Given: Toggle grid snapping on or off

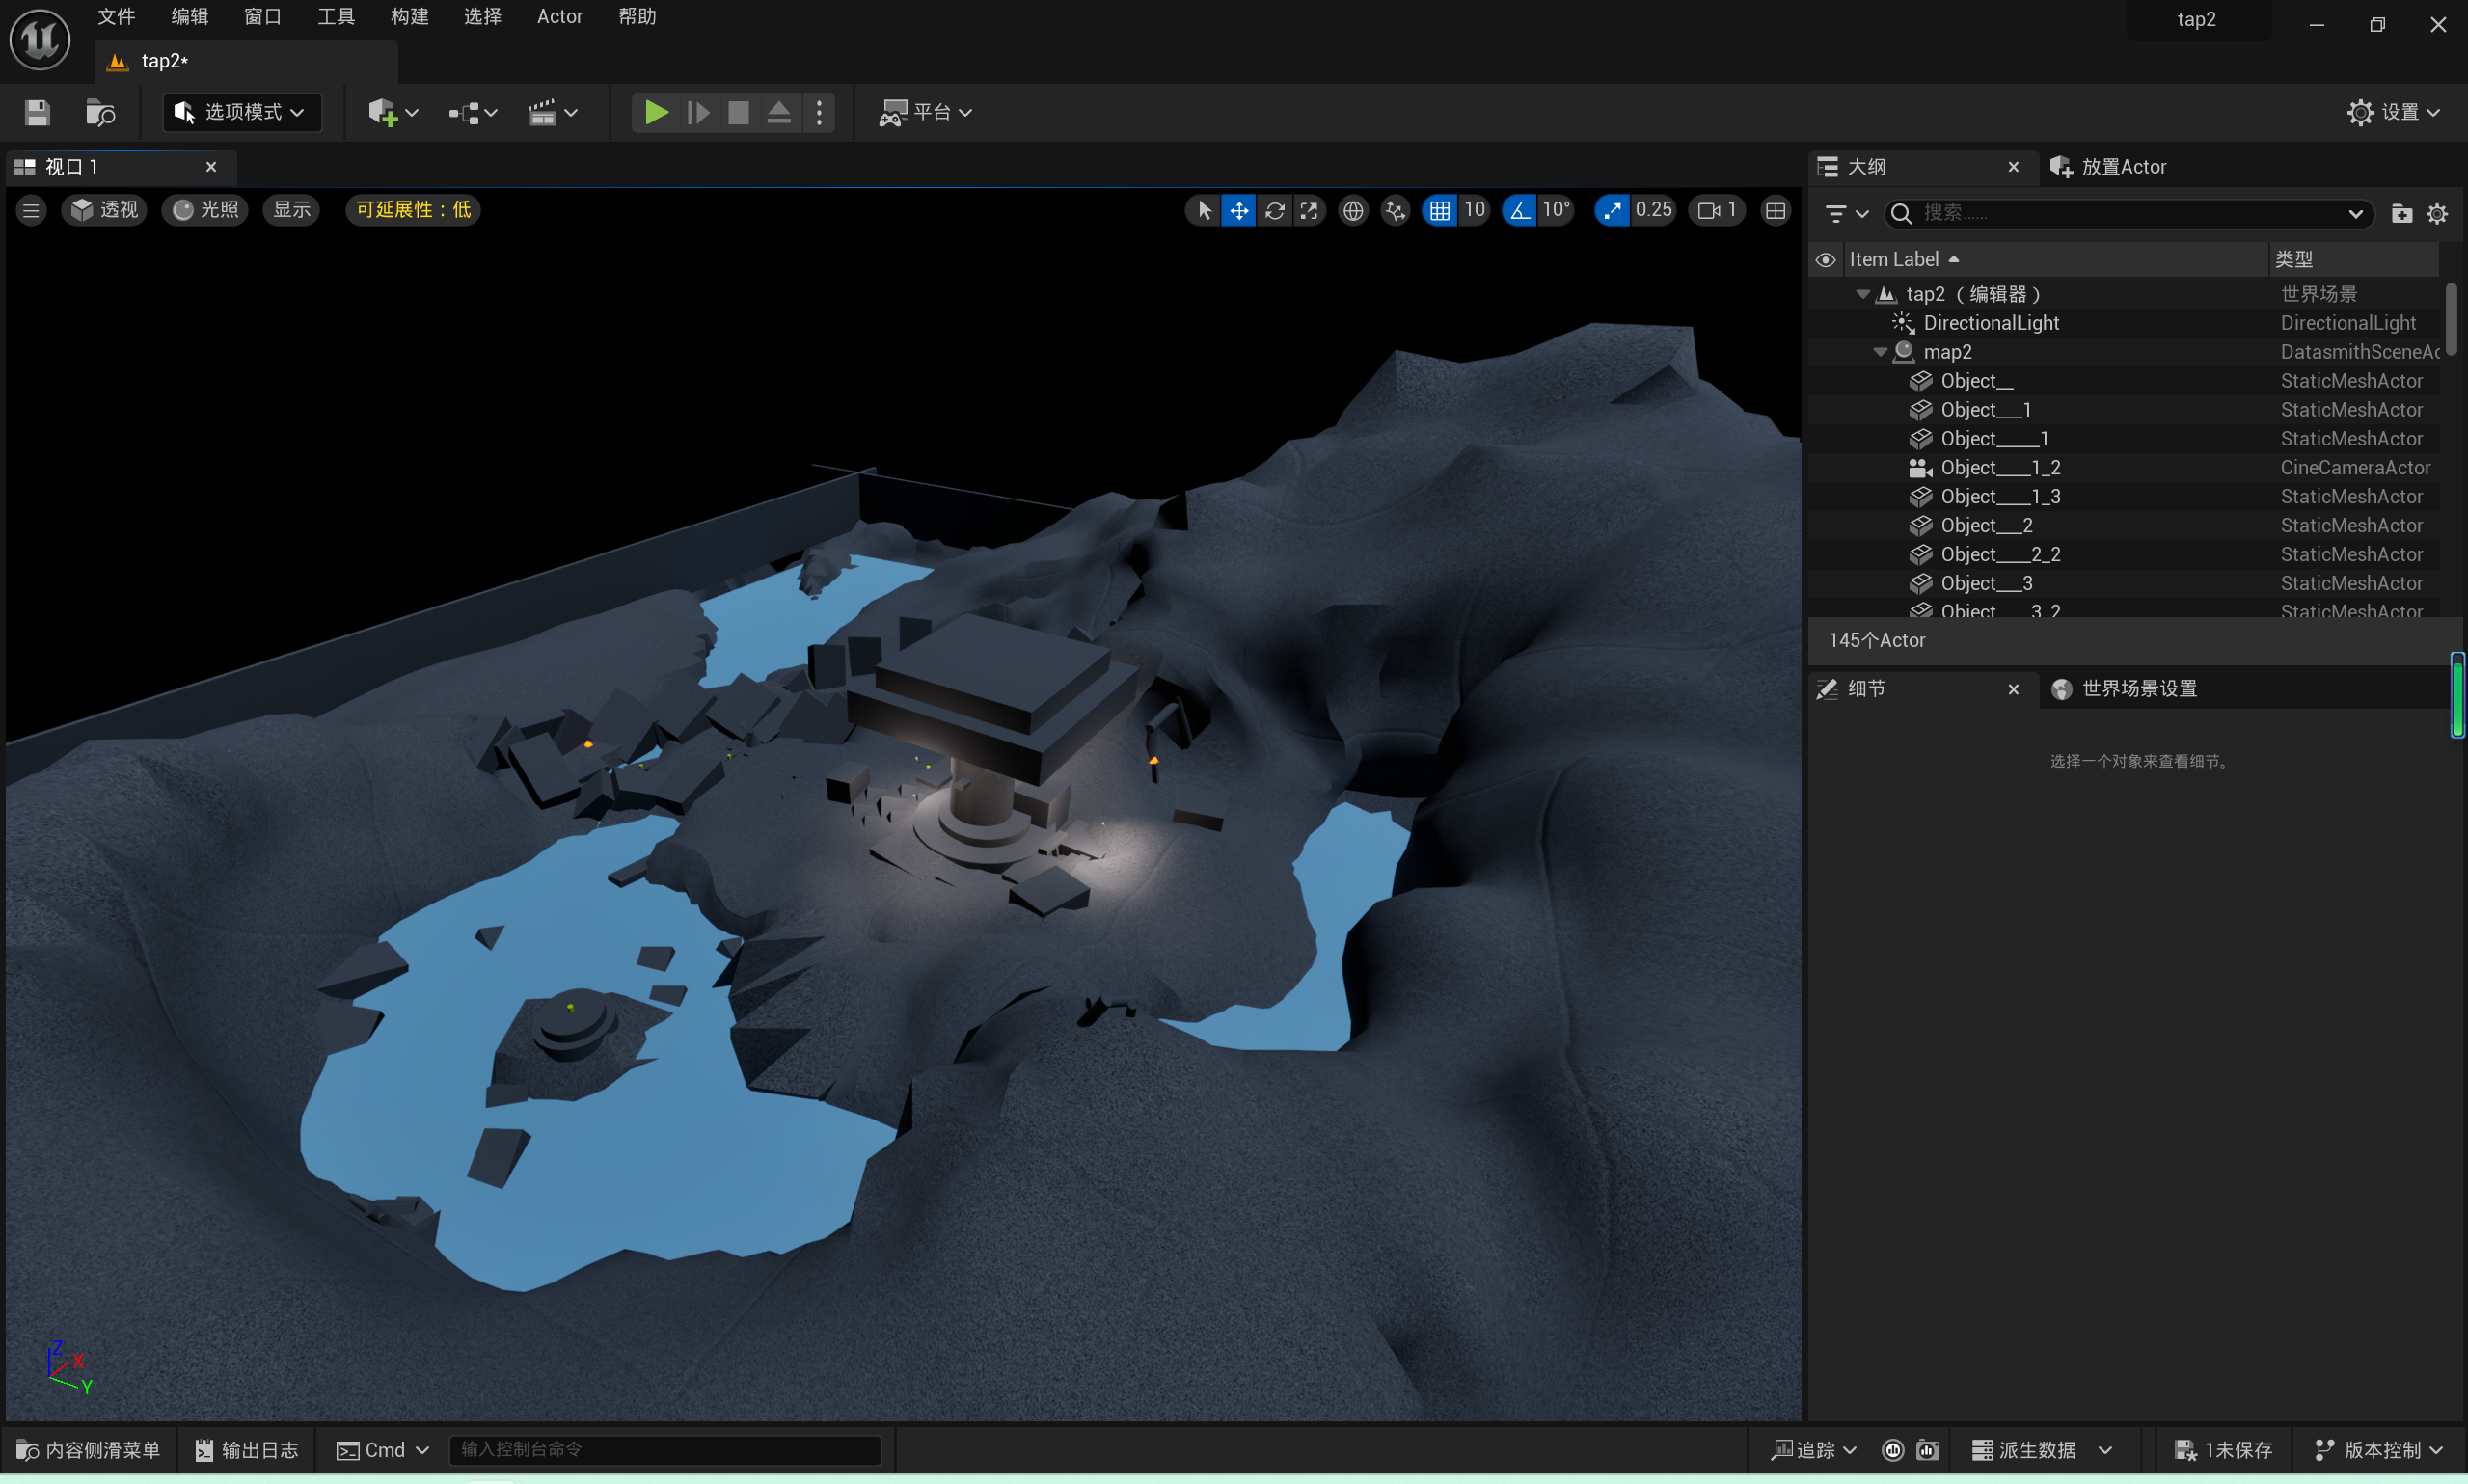Looking at the screenshot, I should (1439, 210).
